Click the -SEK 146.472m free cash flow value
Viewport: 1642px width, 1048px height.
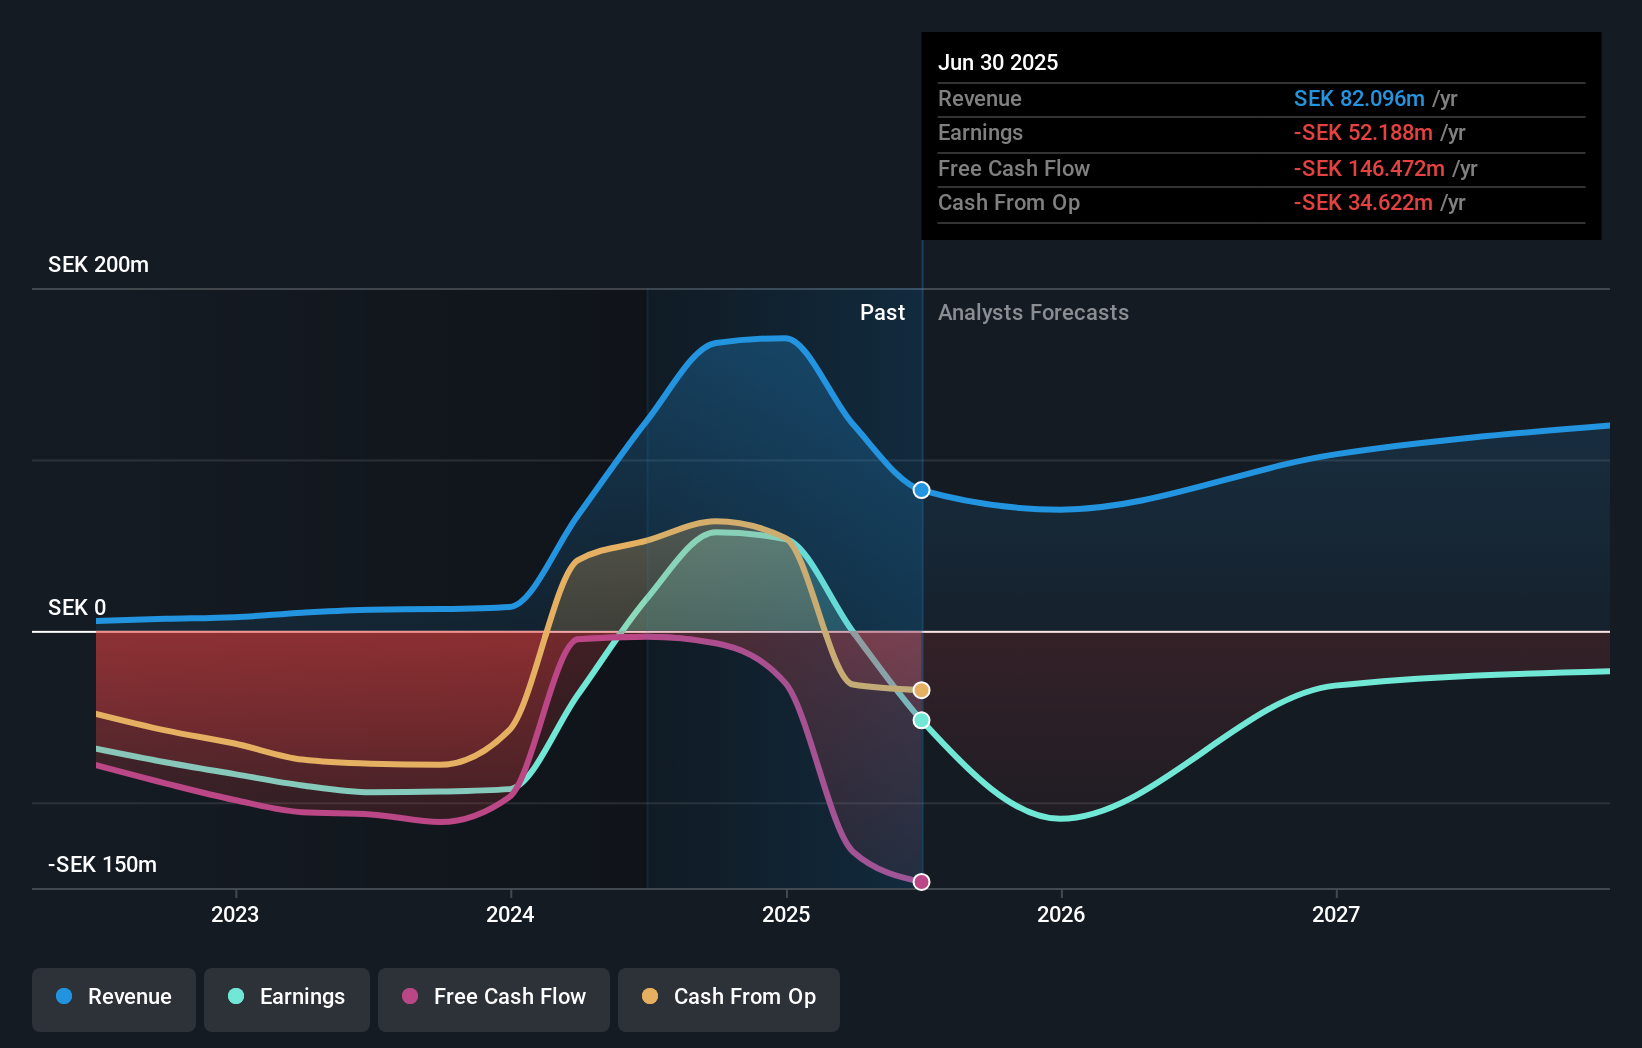(1369, 169)
